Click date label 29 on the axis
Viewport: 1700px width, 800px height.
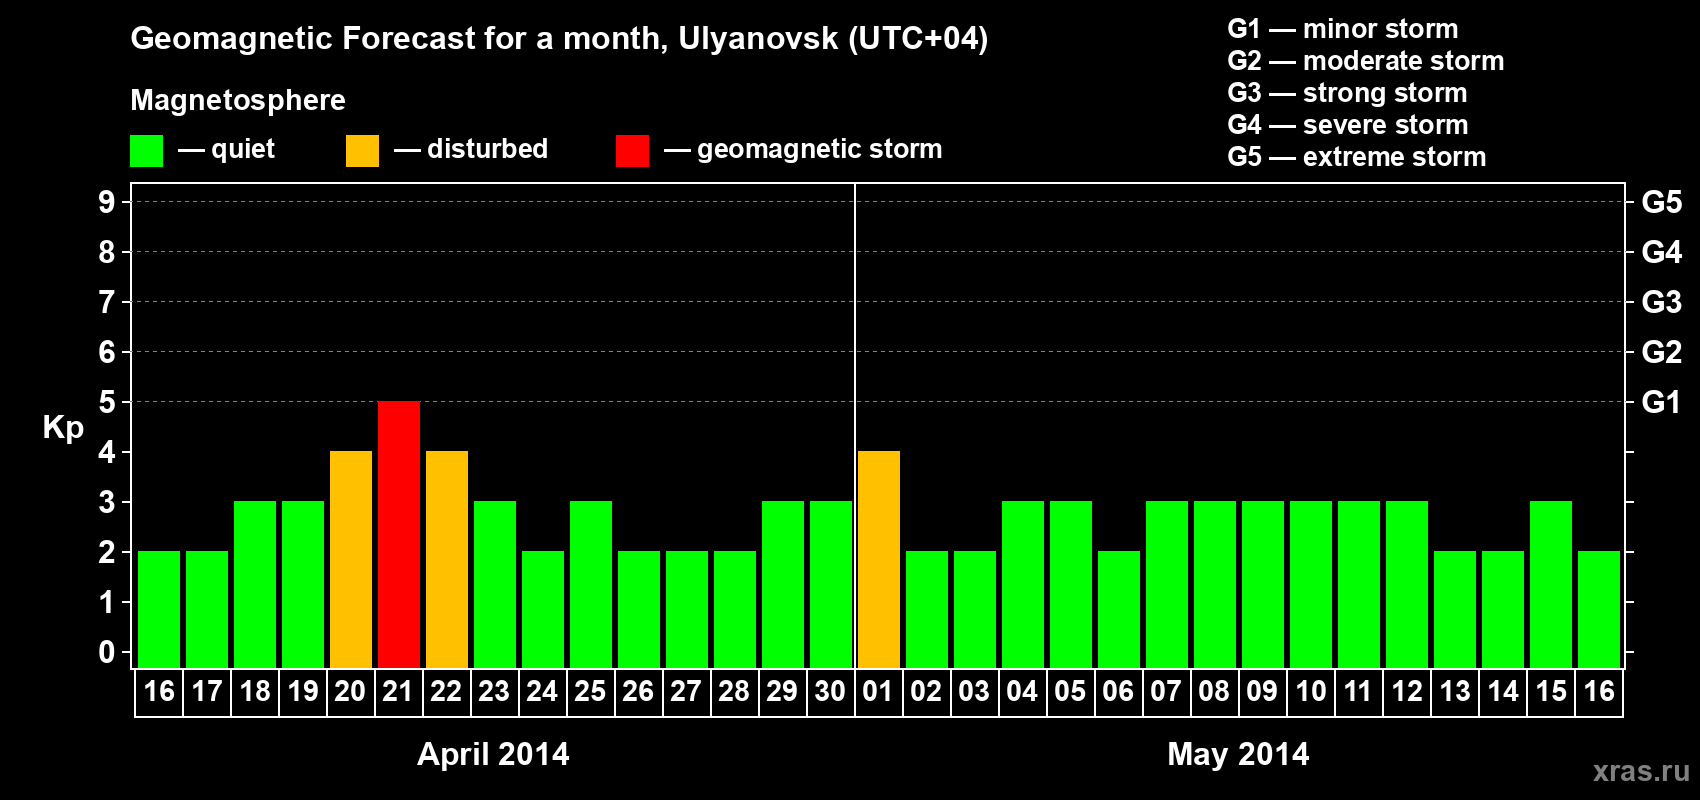(x=782, y=691)
